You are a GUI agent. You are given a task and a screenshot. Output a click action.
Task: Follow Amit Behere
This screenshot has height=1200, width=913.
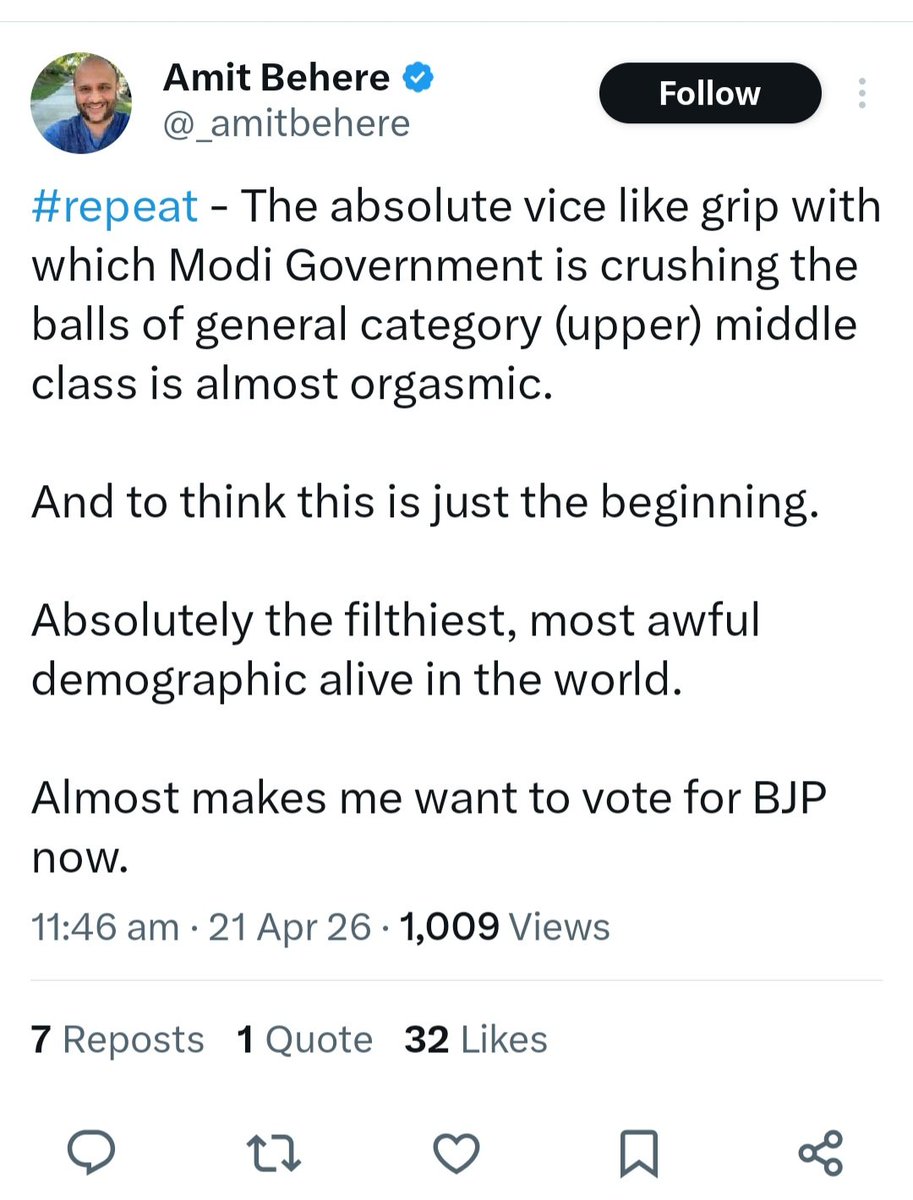[x=709, y=94]
